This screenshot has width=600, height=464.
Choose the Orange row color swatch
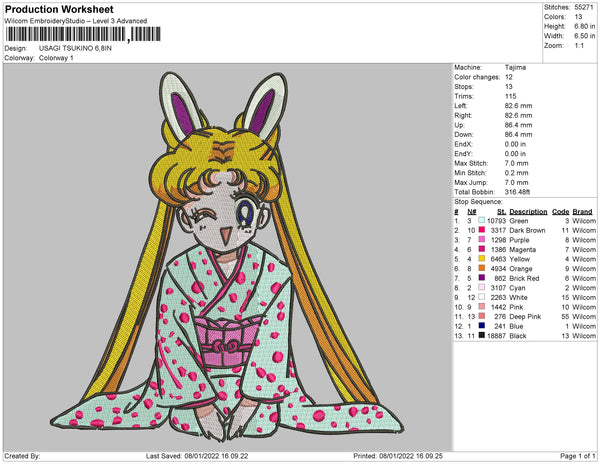[x=481, y=268]
